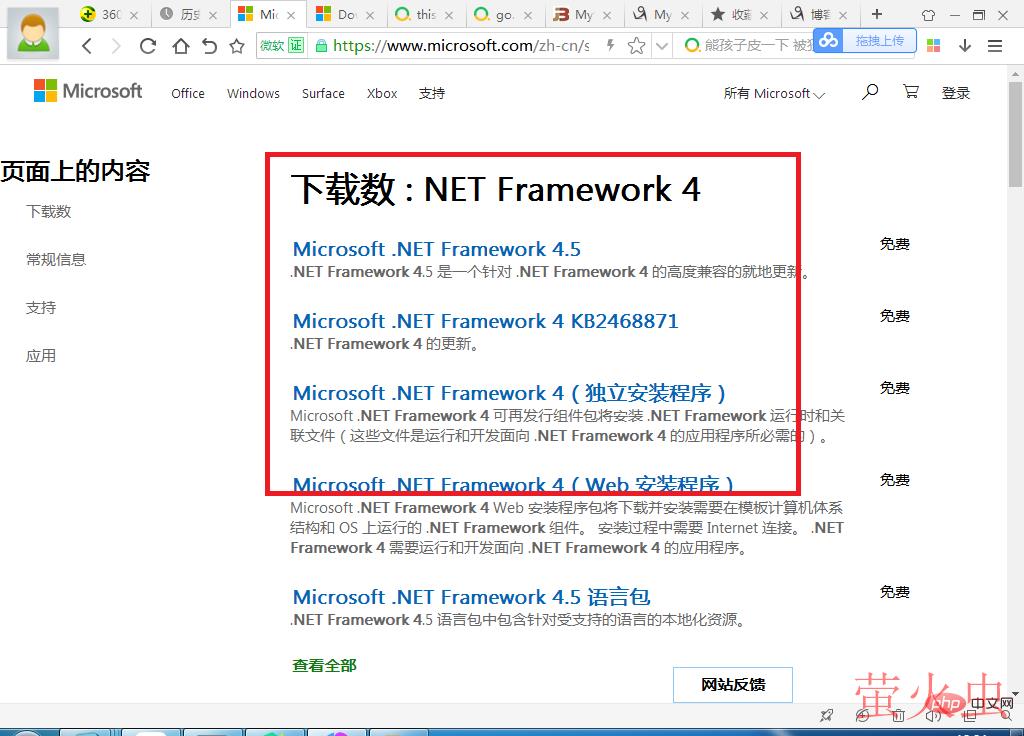The width and height of the screenshot is (1024, 736).
Task: Expand the address bar dropdown arrow
Action: tap(662, 46)
